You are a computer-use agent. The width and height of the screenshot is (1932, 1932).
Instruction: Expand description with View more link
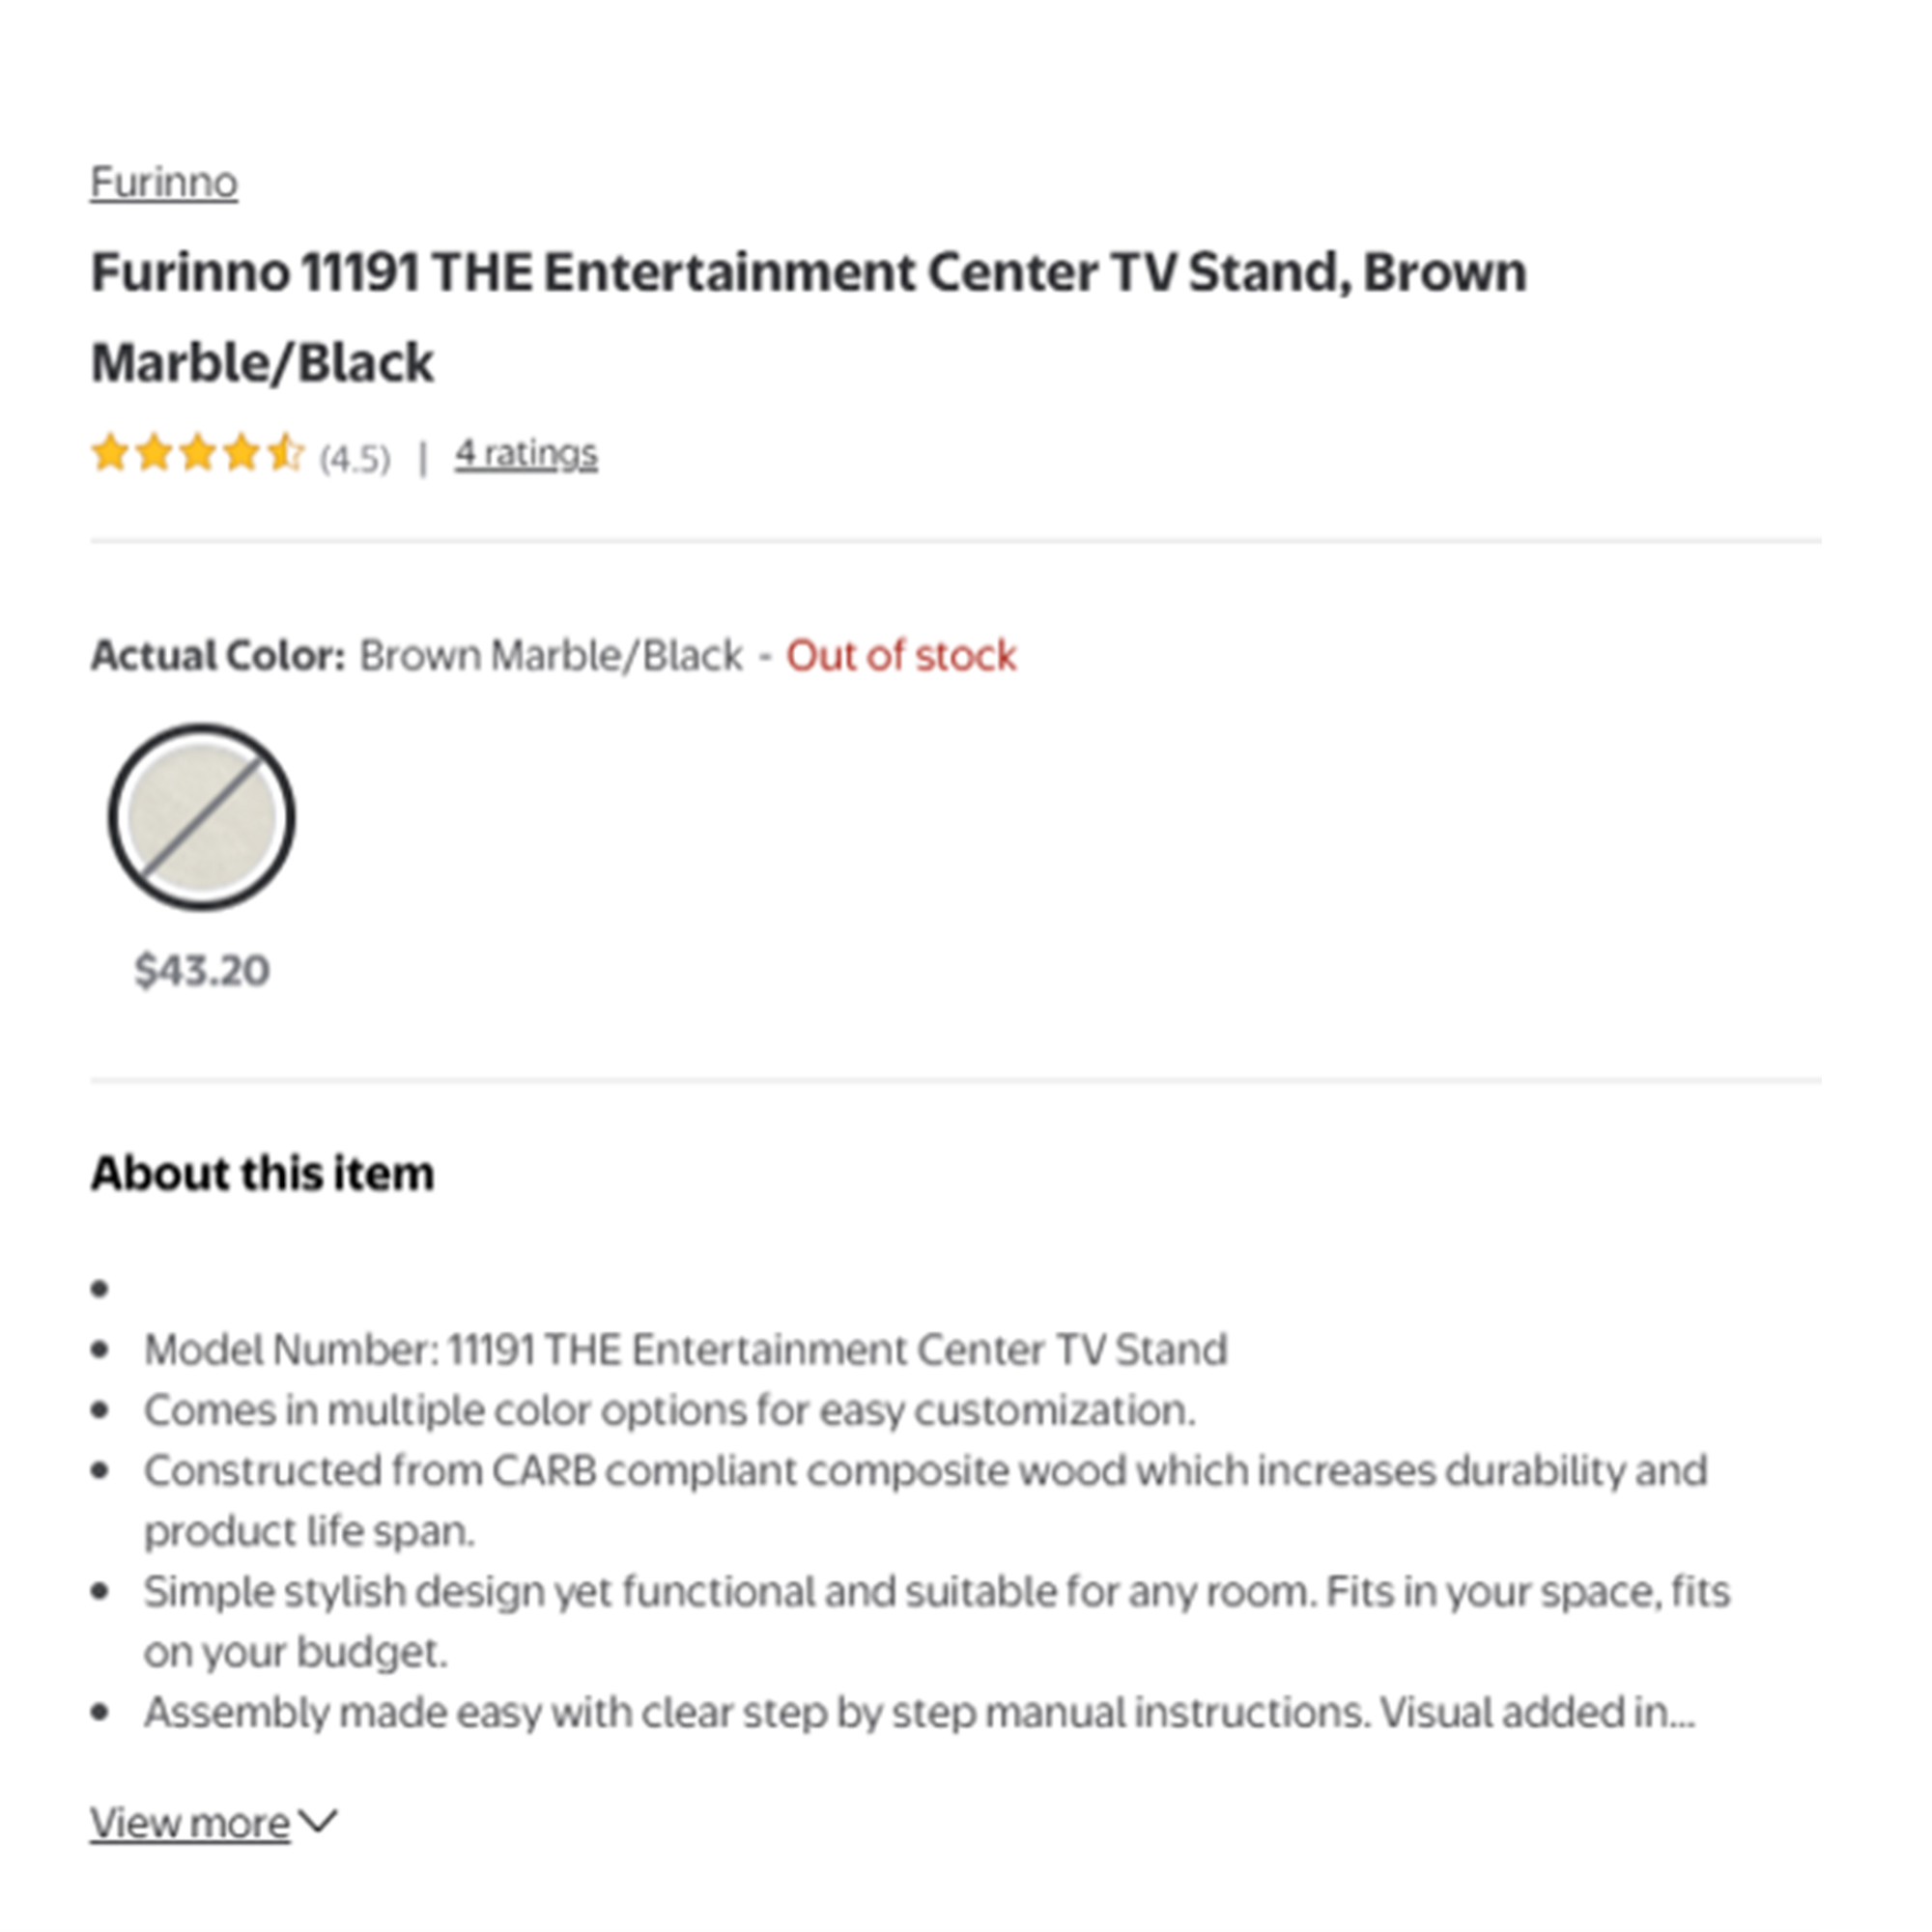coord(190,1823)
